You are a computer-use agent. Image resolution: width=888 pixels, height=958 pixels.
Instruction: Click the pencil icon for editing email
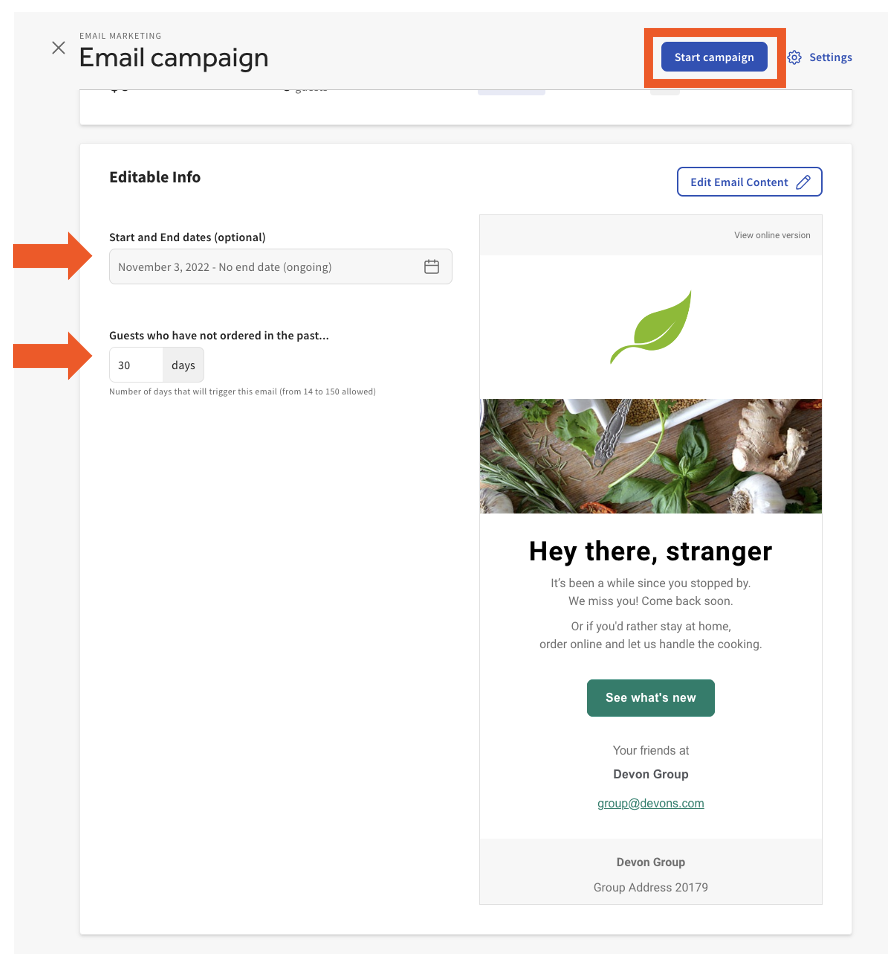click(804, 182)
